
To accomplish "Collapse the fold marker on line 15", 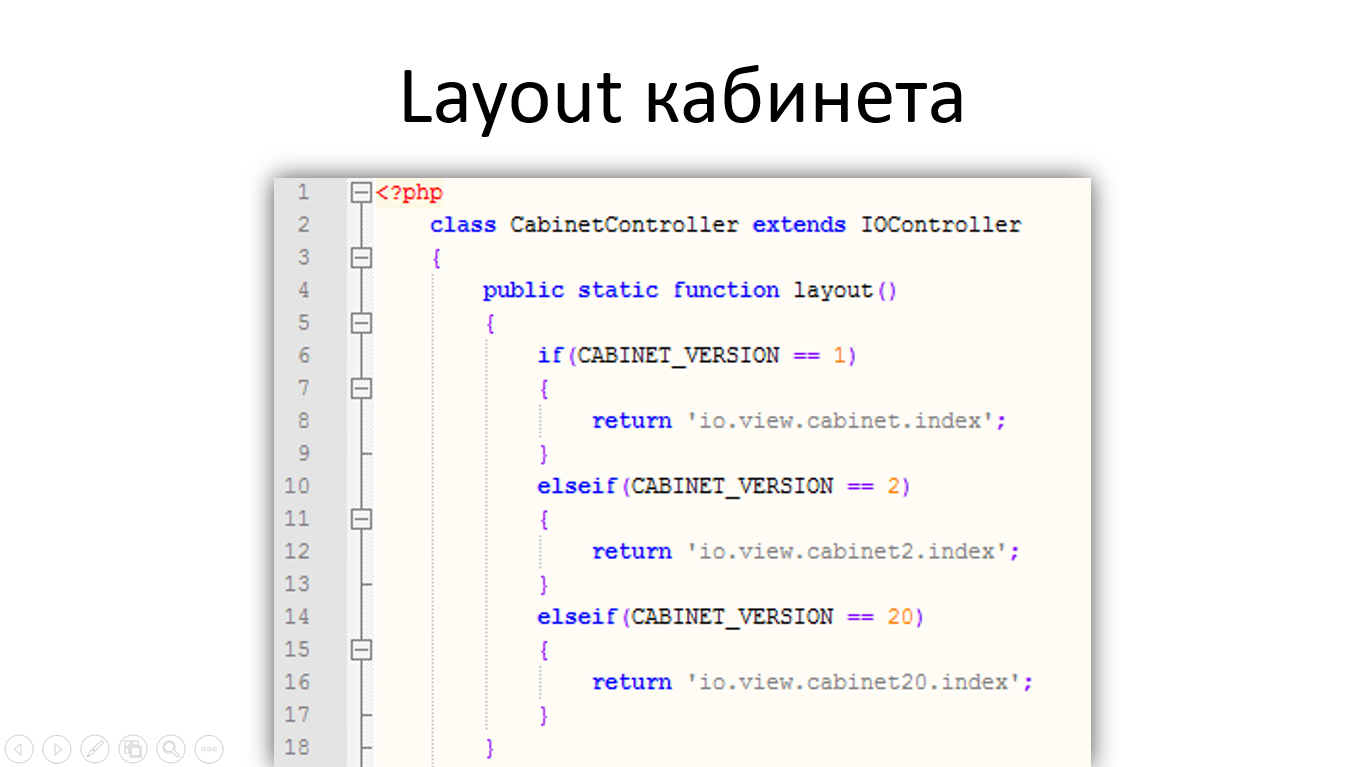I will tap(361, 649).
